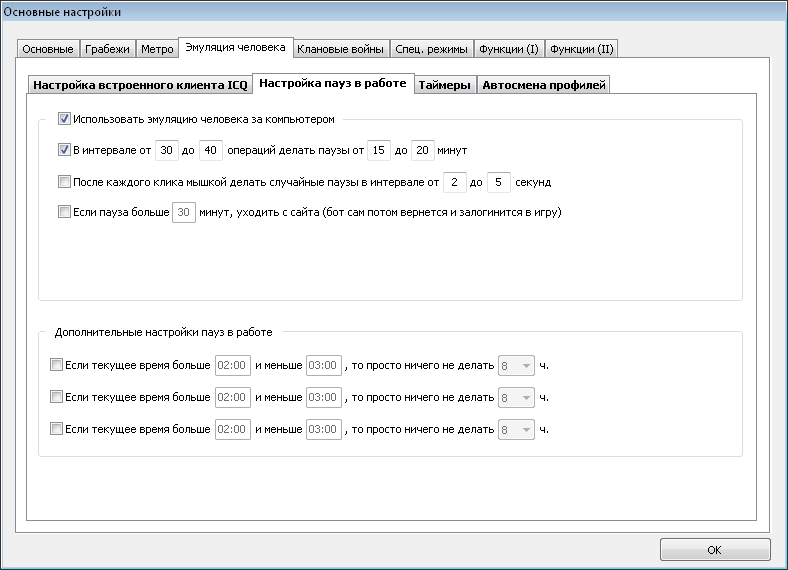This screenshot has width=788, height=570.
Task: Check second Если текущее время больше checkbox
Action: coord(56,397)
